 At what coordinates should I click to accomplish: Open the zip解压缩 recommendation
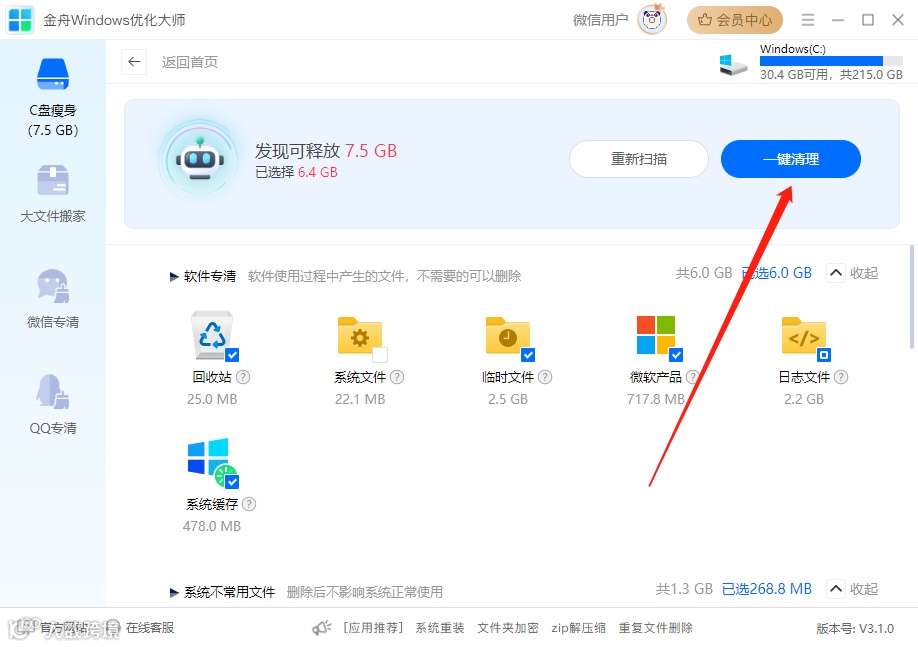point(578,628)
